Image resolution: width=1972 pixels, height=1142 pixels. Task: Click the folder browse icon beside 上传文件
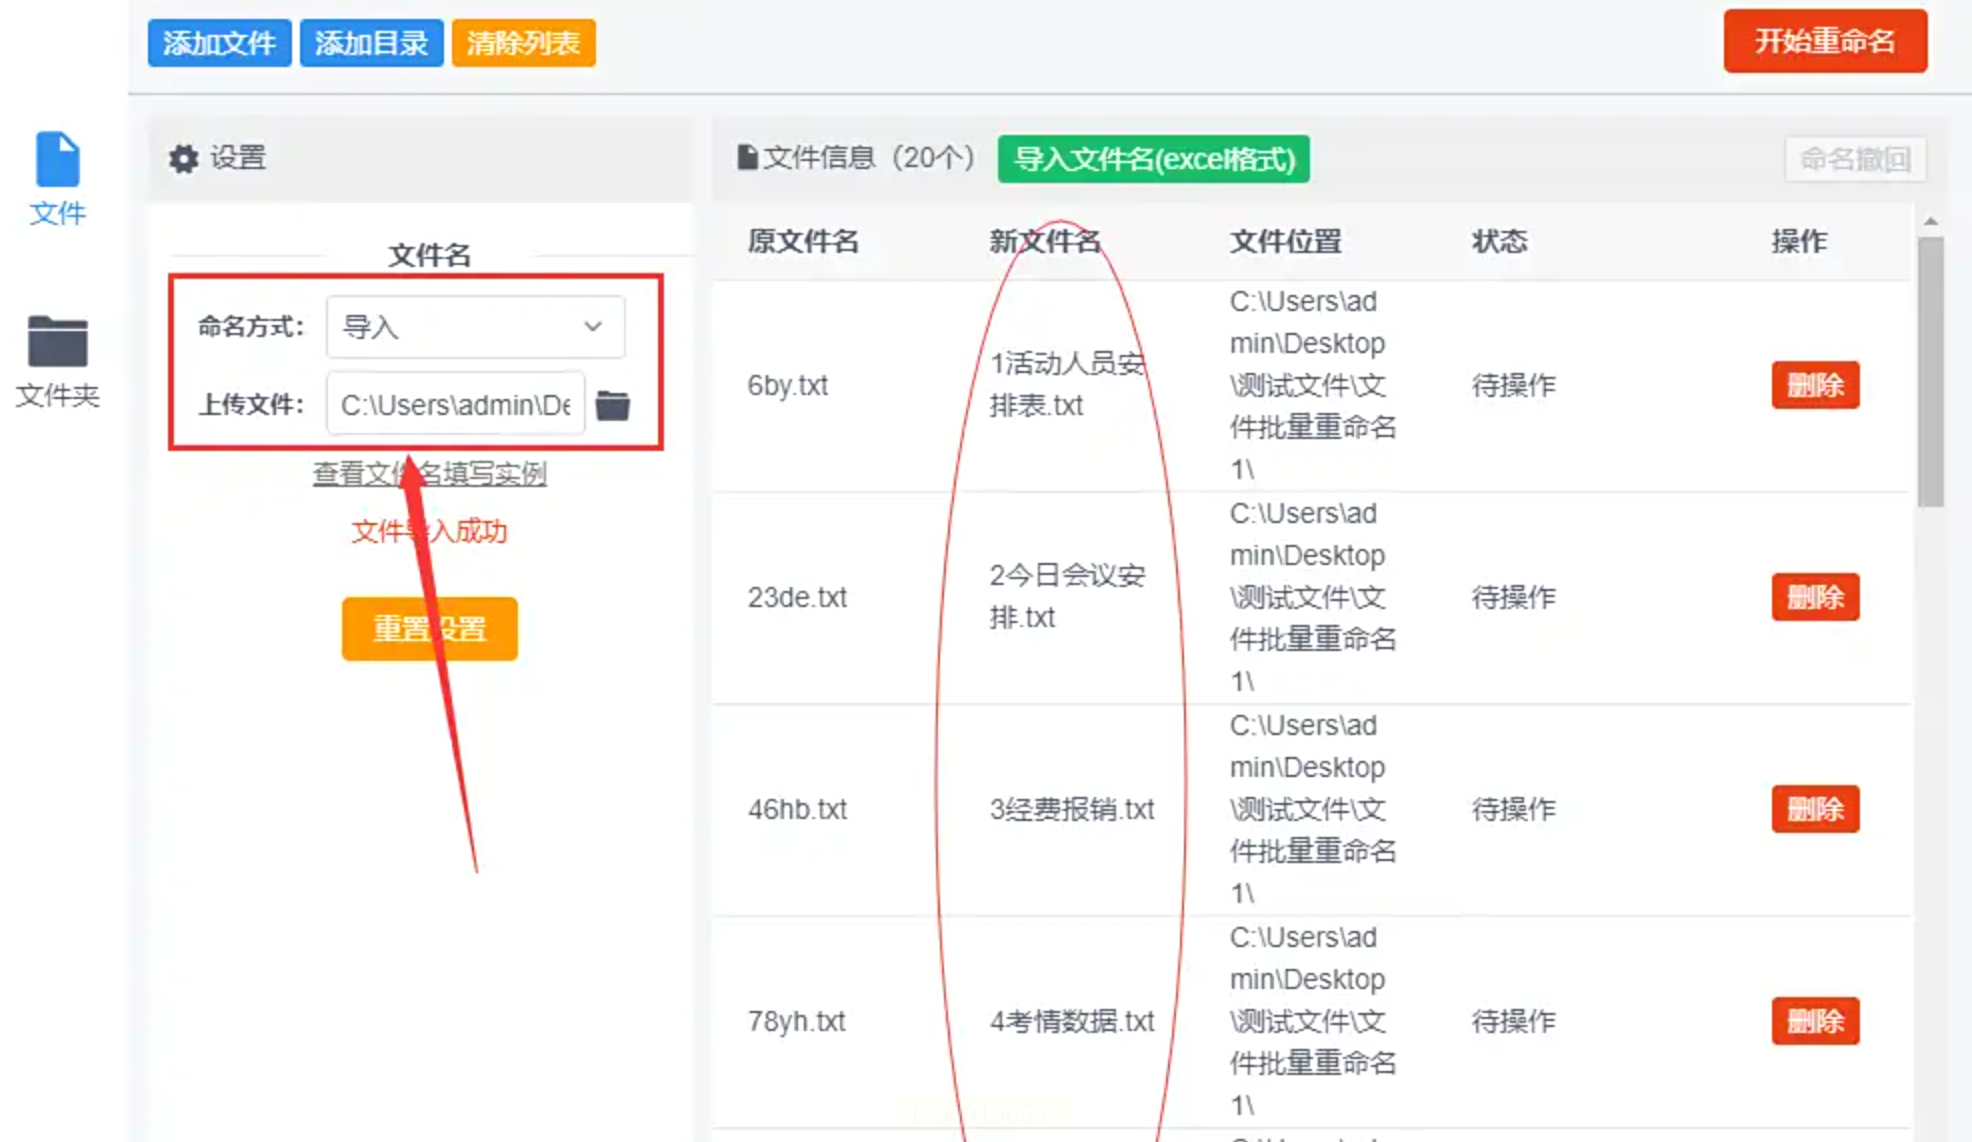click(612, 405)
